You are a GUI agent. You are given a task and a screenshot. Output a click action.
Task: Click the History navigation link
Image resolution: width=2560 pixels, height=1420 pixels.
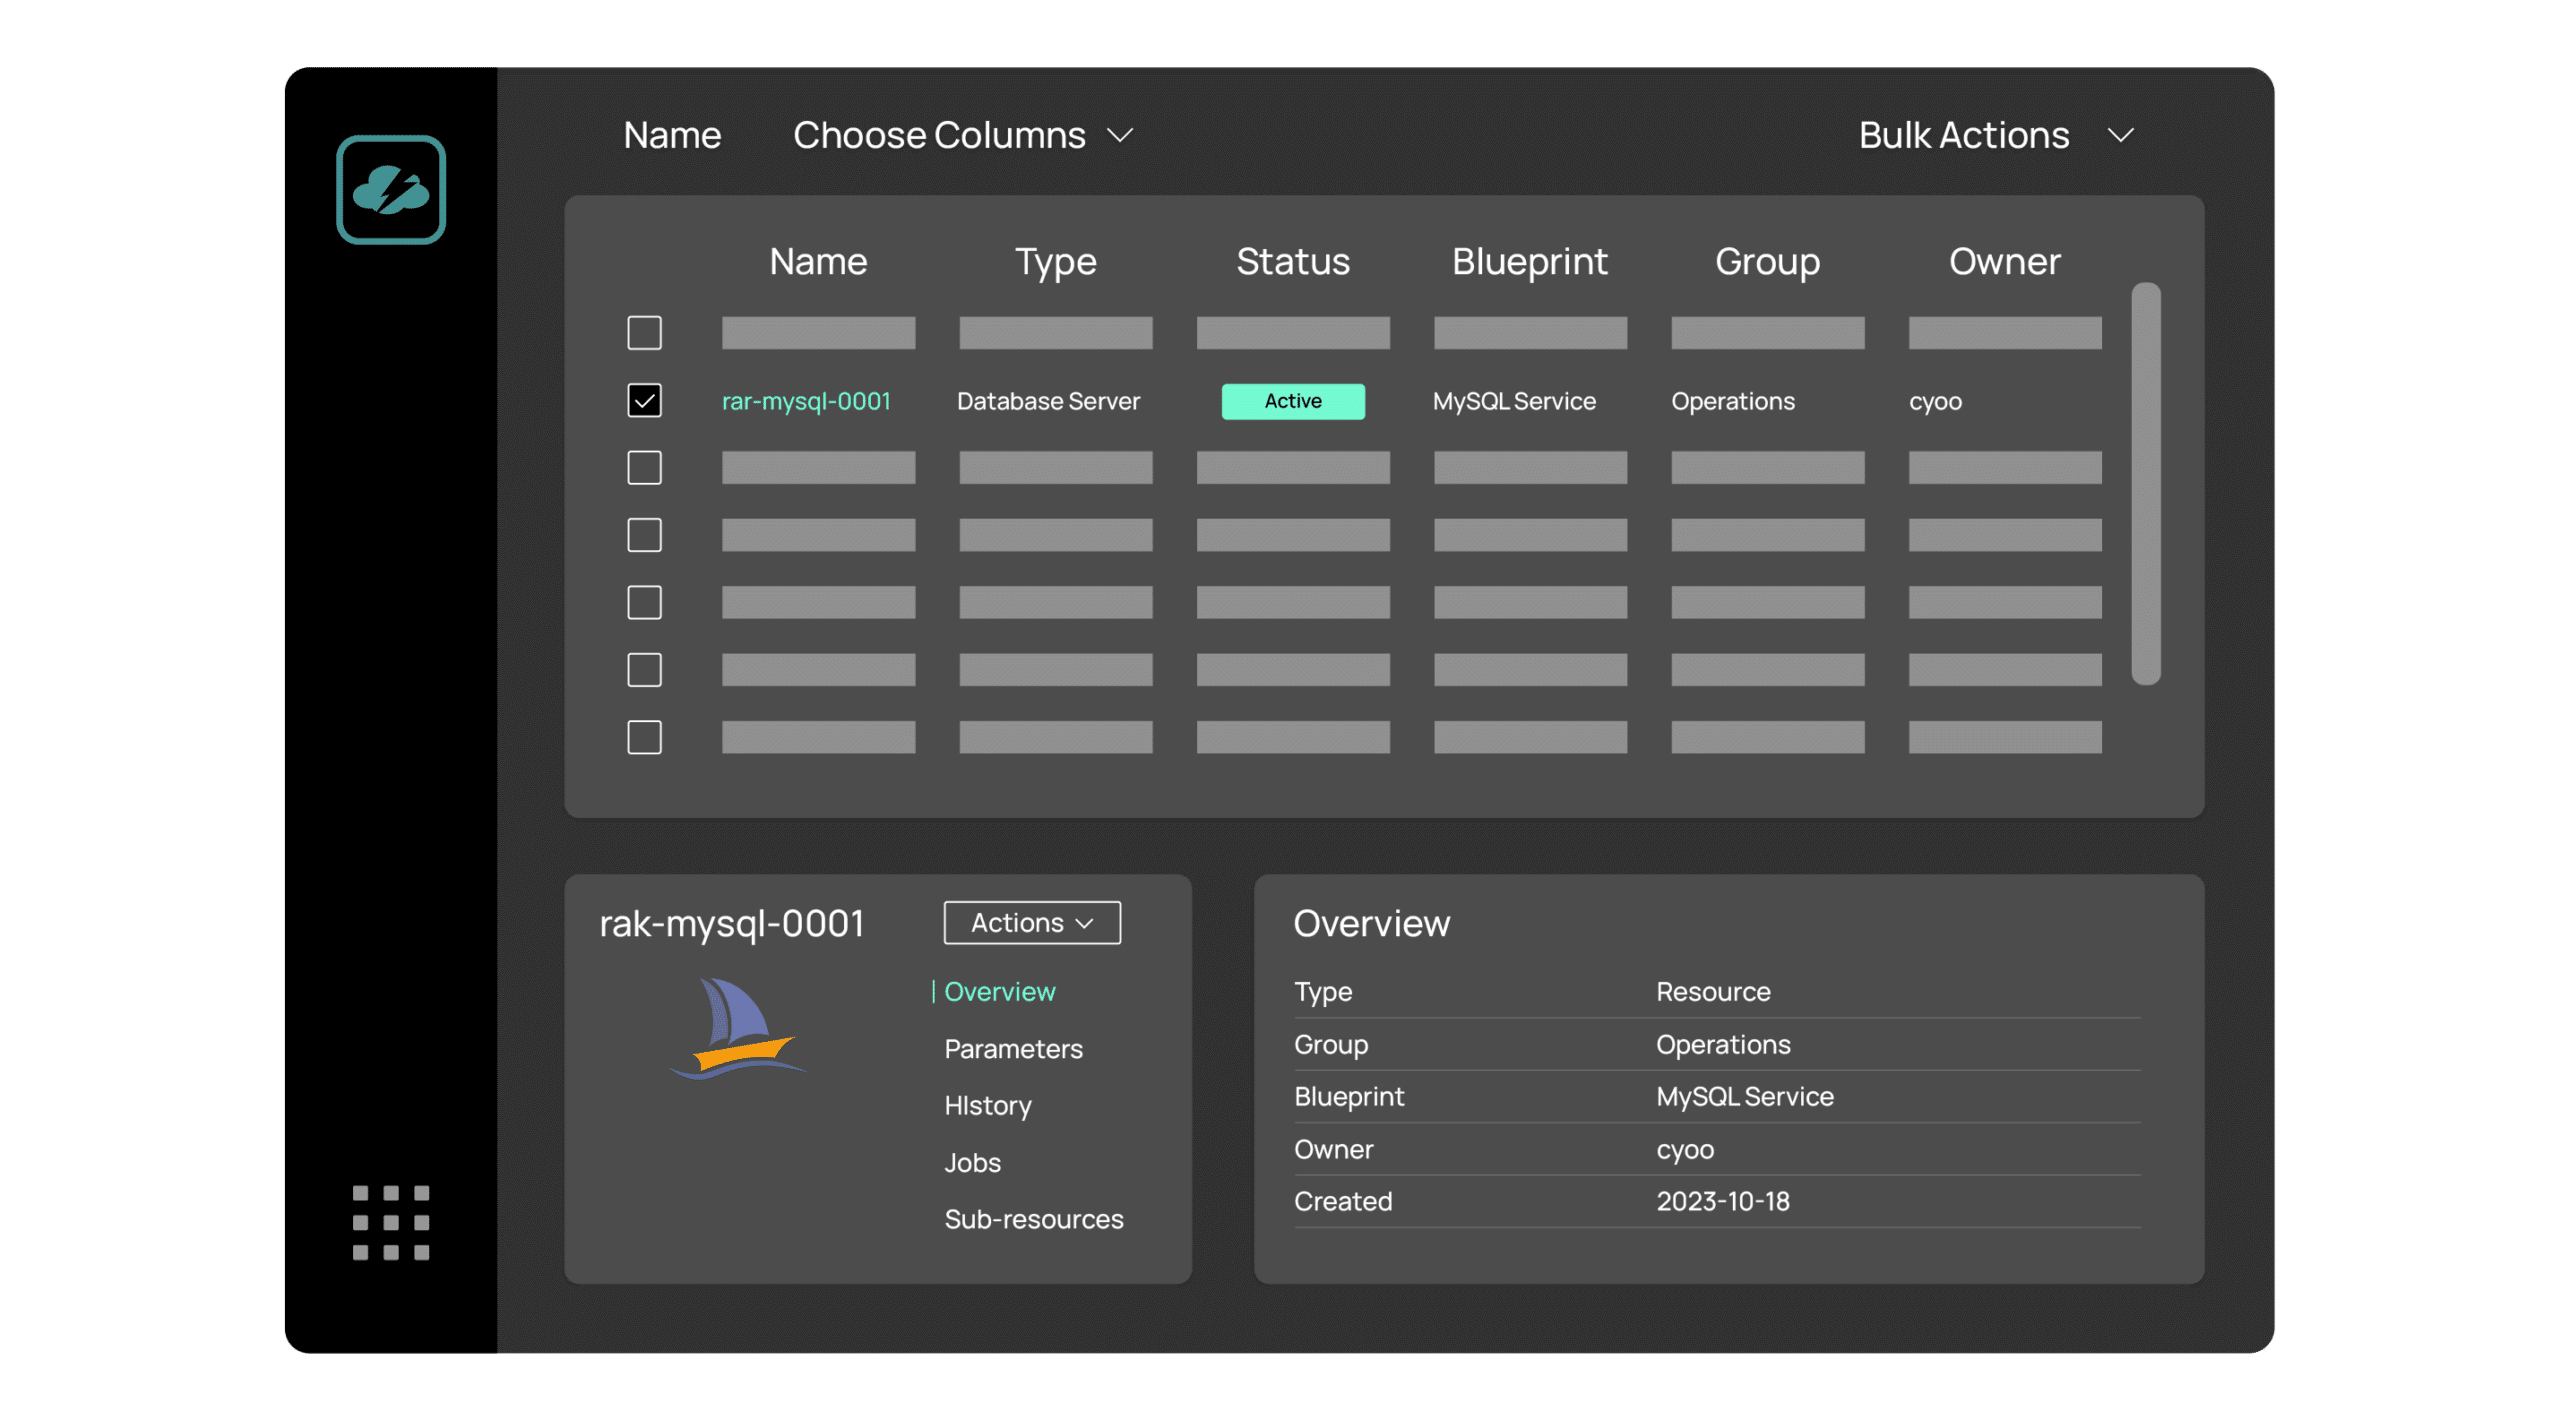pyautogui.click(x=986, y=1105)
